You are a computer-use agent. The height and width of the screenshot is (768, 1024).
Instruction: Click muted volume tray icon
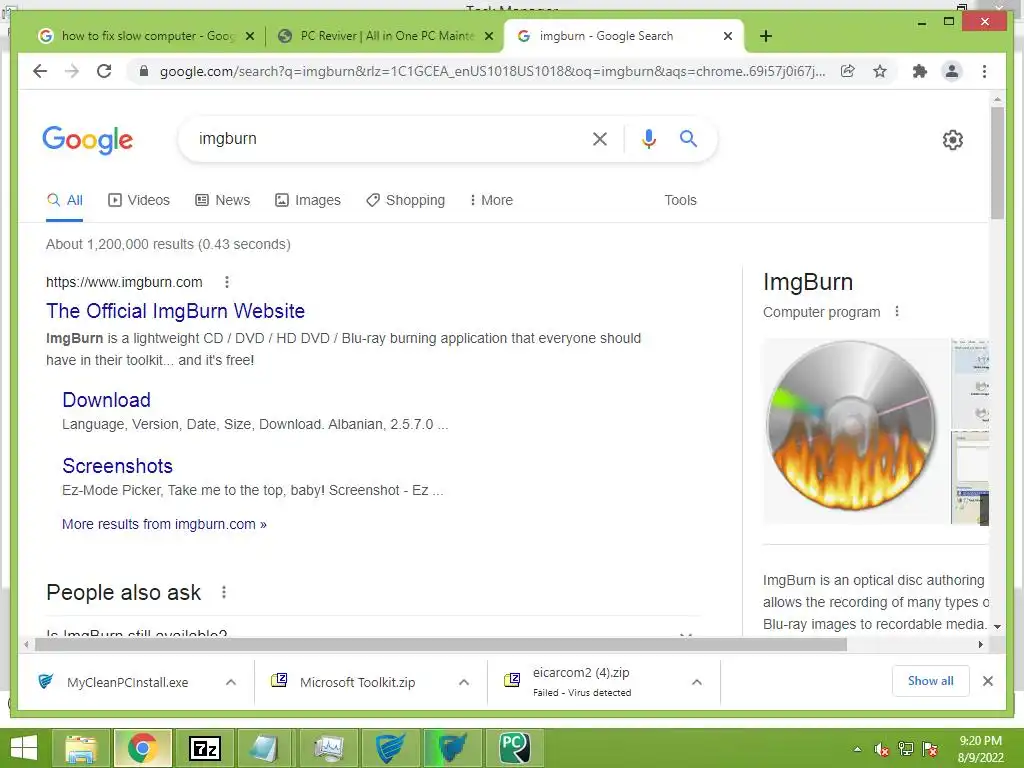click(x=882, y=749)
